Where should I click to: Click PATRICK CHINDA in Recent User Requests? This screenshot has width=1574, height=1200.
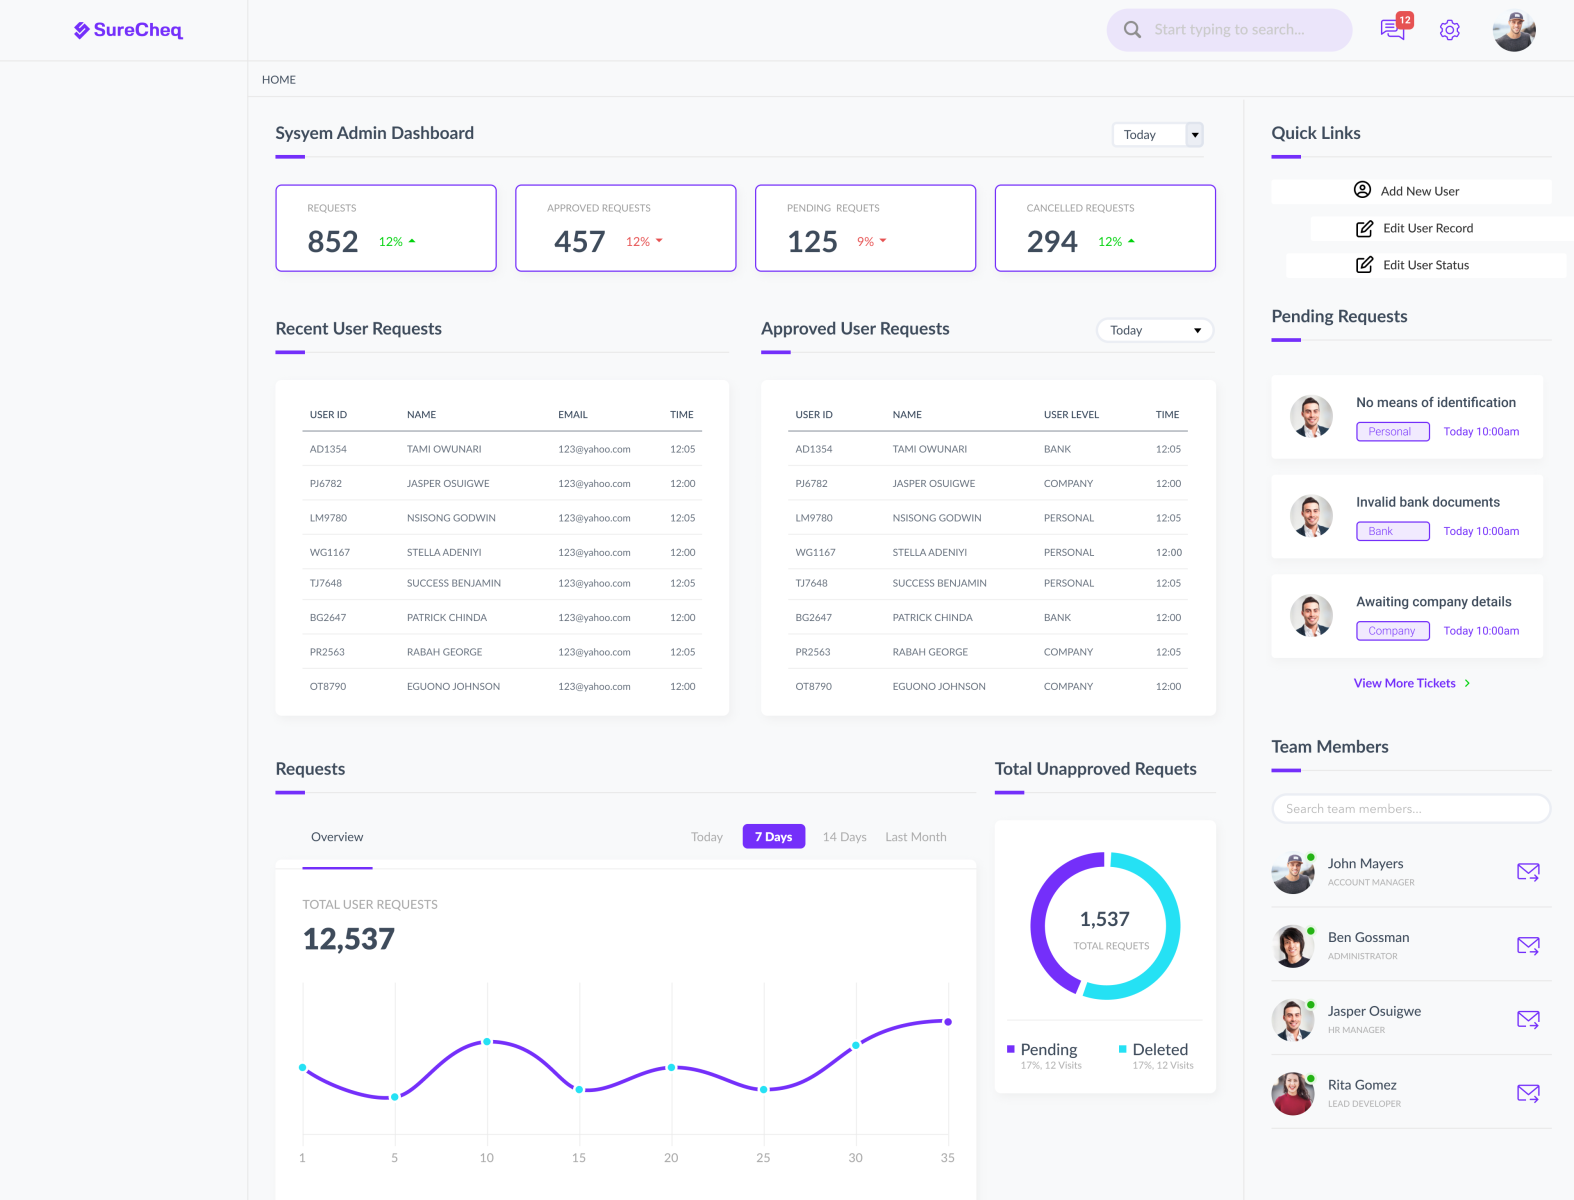point(447,618)
